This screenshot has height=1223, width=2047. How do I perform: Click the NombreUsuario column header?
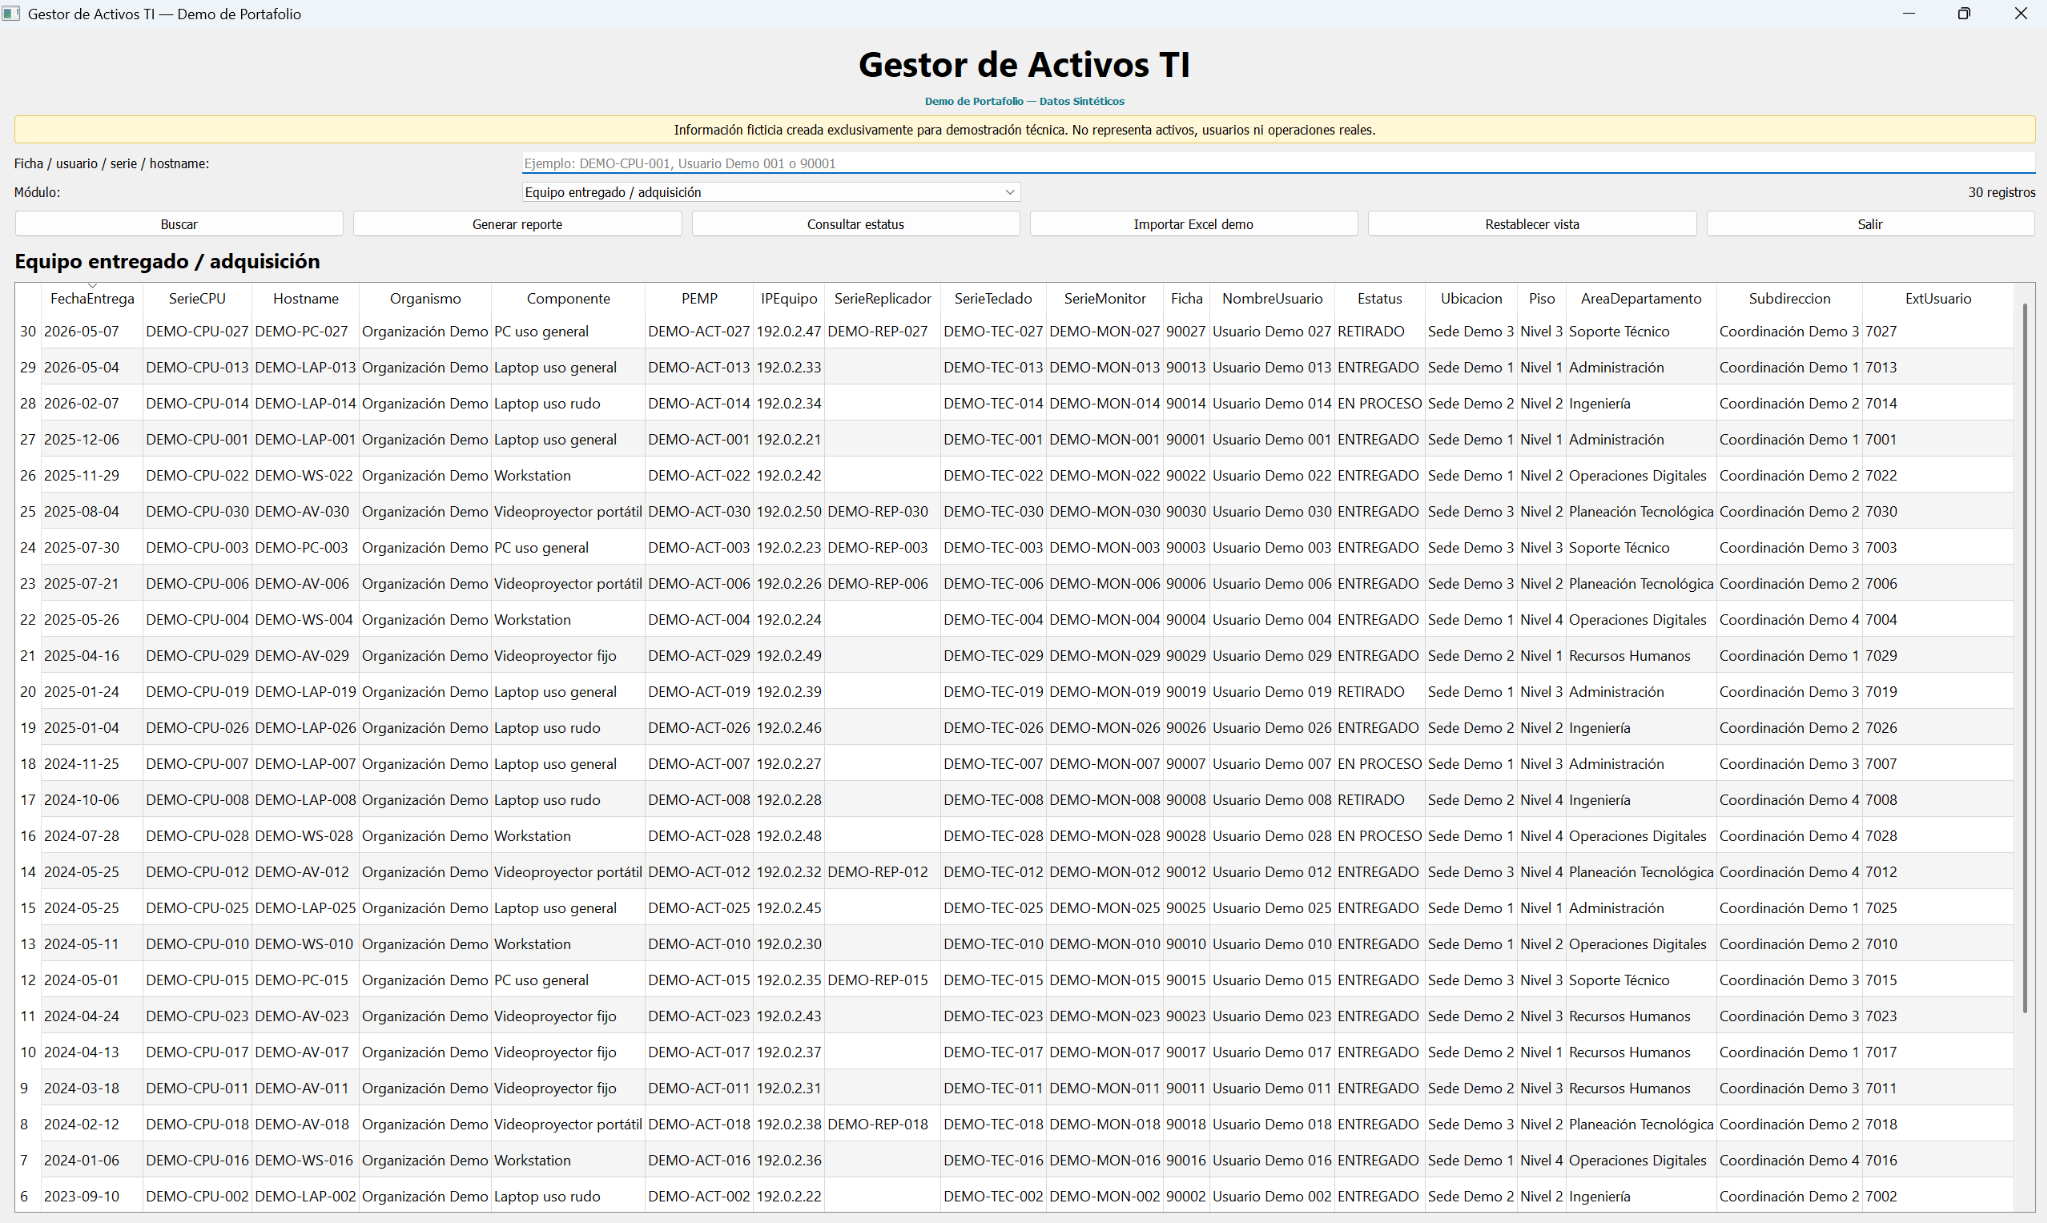1272,298
